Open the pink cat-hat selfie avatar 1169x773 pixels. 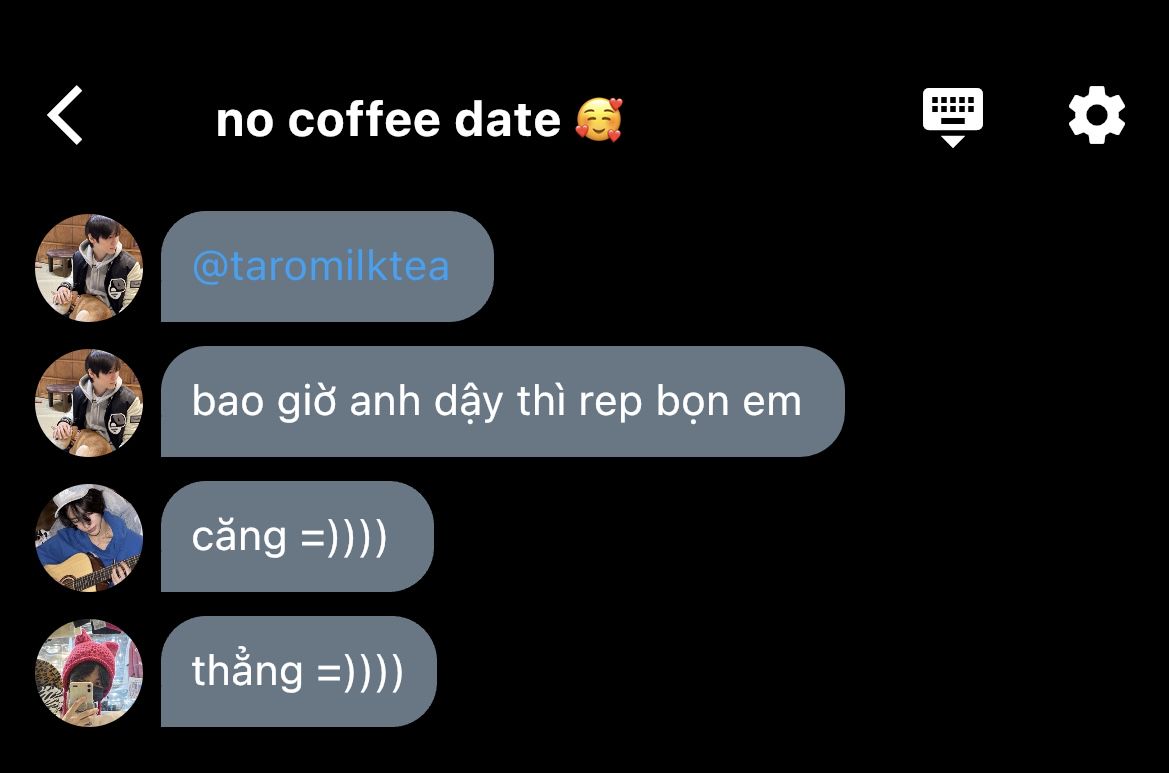[89, 672]
